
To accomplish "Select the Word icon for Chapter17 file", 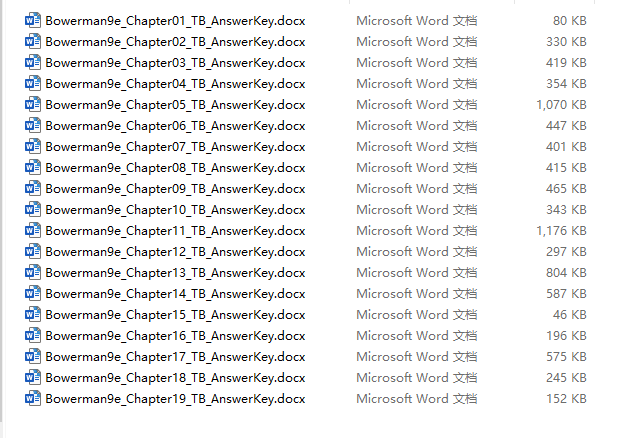I will coord(32,356).
